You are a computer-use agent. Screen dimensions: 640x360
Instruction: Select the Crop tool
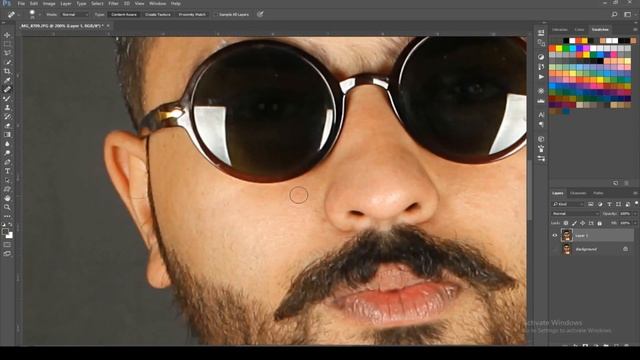pos(7,71)
